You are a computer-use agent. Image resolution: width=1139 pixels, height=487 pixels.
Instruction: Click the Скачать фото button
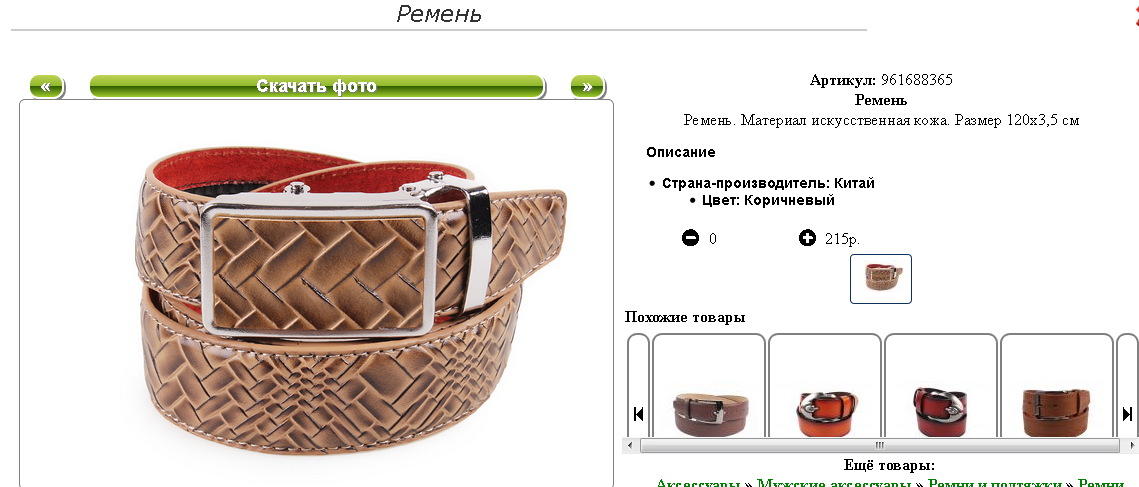(x=317, y=86)
